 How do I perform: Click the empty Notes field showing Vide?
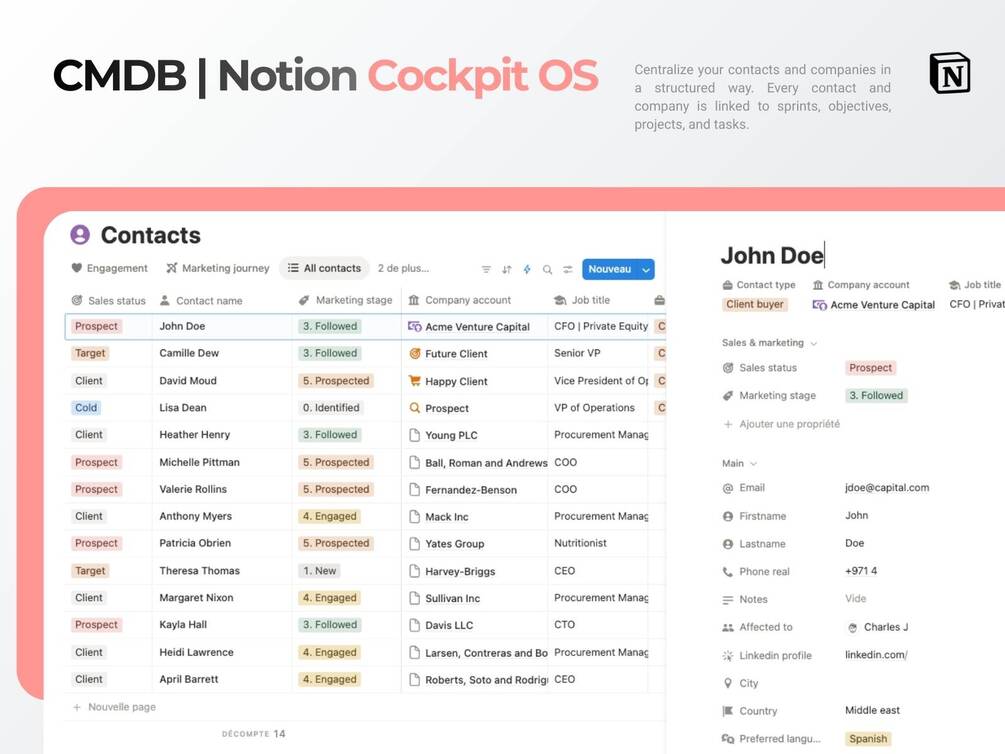click(856, 598)
